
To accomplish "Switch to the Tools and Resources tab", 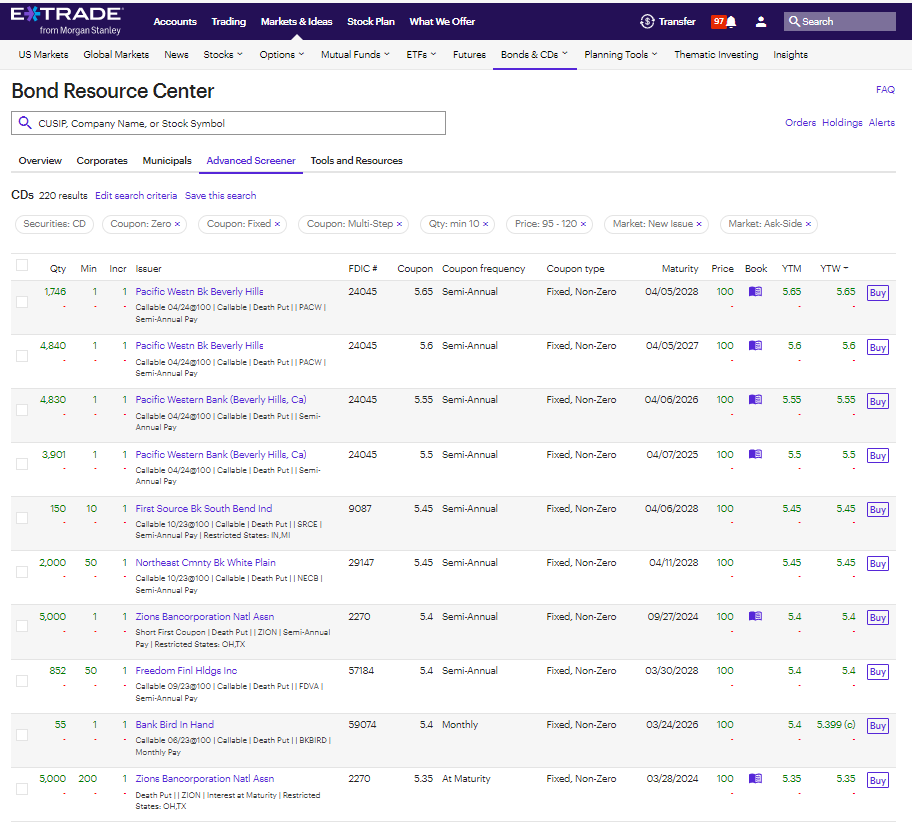I will pyautogui.click(x=357, y=161).
